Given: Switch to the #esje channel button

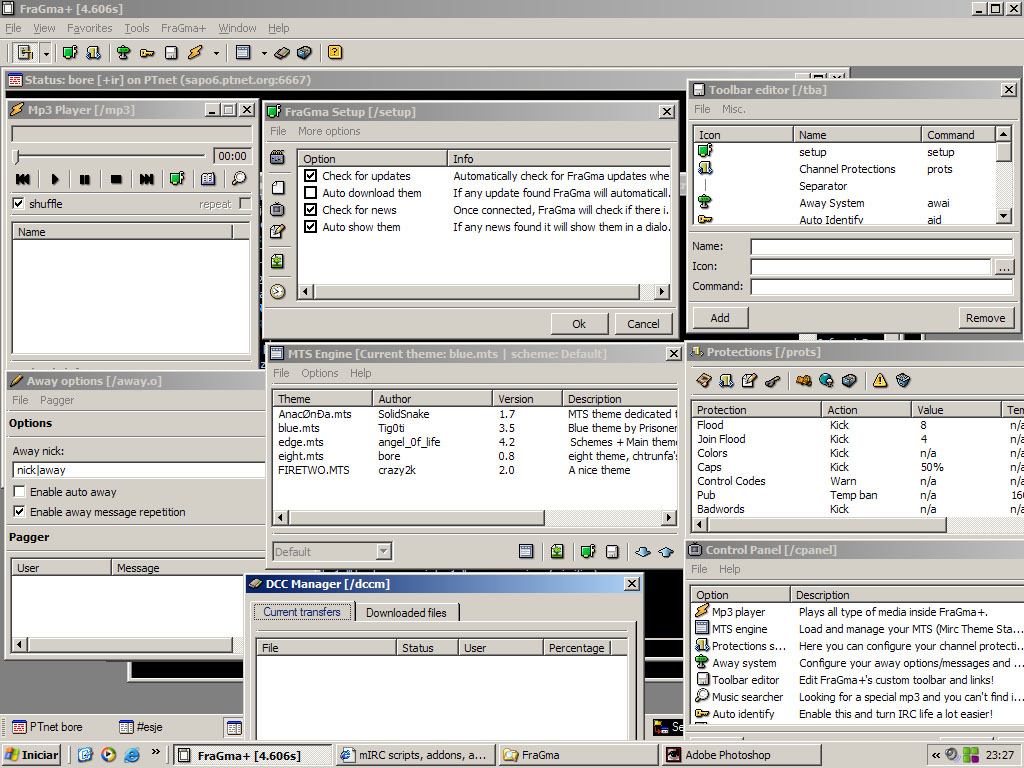Looking at the screenshot, I should [x=141, y=727].
